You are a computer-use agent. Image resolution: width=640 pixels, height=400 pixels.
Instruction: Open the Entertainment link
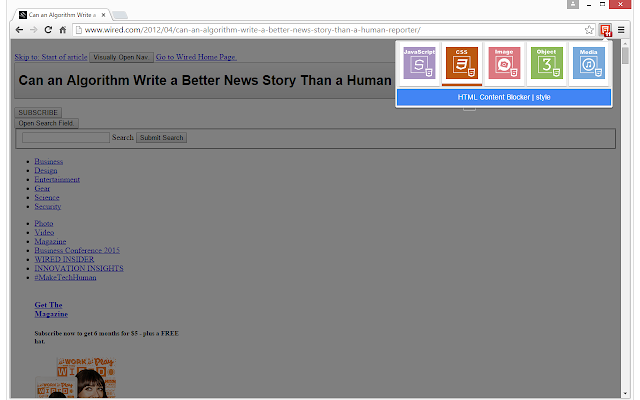(x=57, y=179)
